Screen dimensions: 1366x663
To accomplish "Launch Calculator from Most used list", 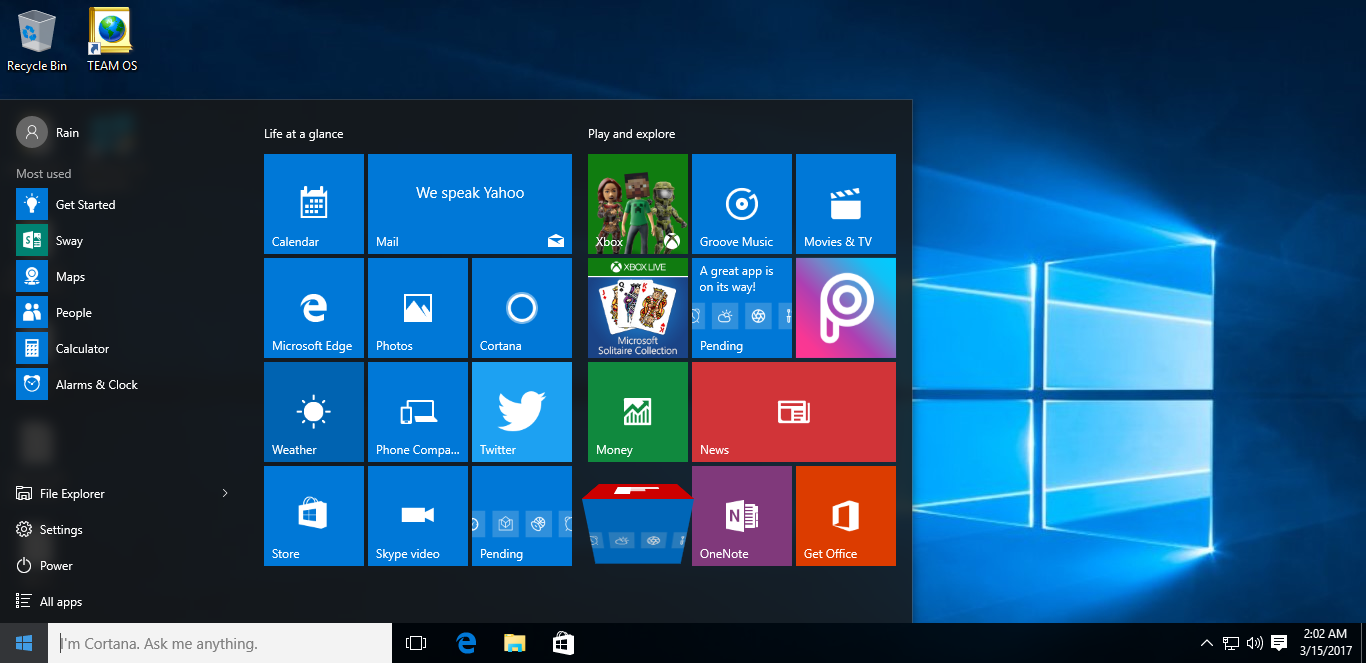I will tap(124, 349).
